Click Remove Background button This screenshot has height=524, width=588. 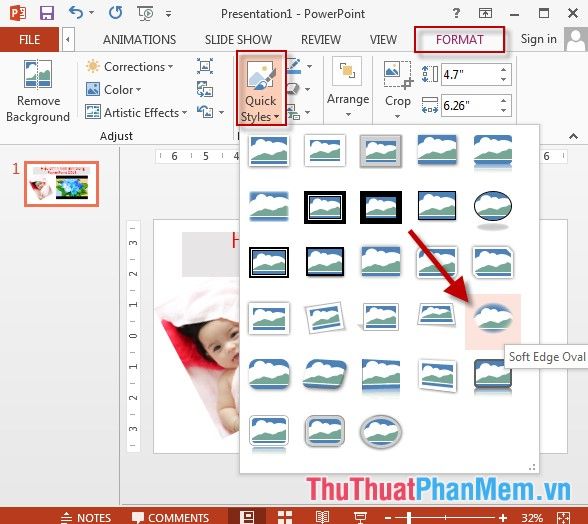point(38,91)
